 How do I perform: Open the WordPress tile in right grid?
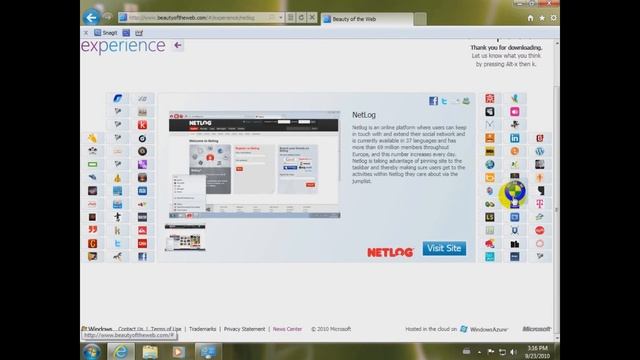click(x=540, y=151)
